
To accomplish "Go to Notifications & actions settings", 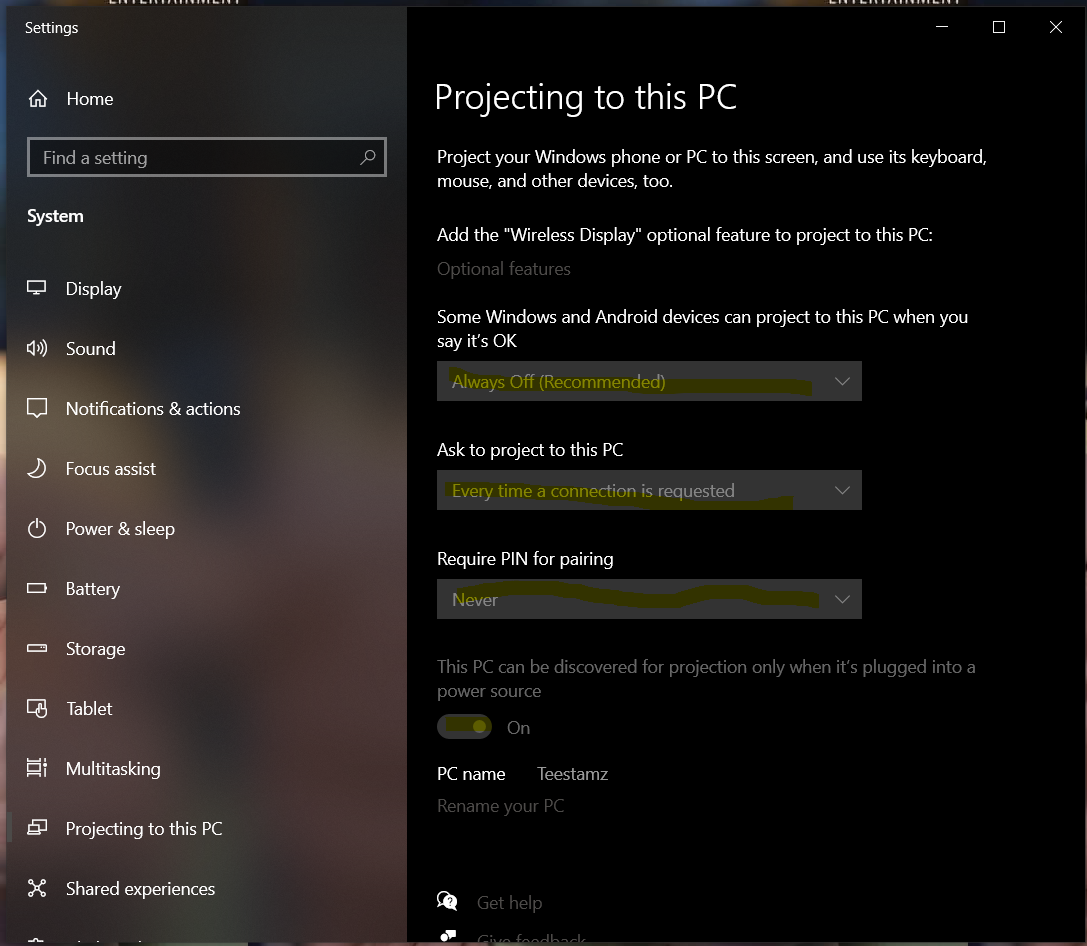I will [x=153, y=408].
